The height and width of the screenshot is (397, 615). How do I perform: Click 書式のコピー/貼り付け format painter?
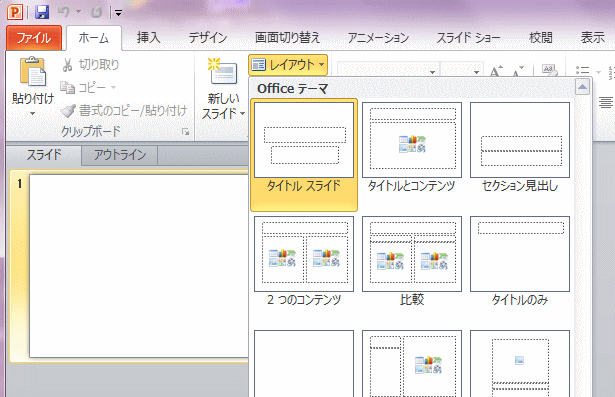pos(124,111)
